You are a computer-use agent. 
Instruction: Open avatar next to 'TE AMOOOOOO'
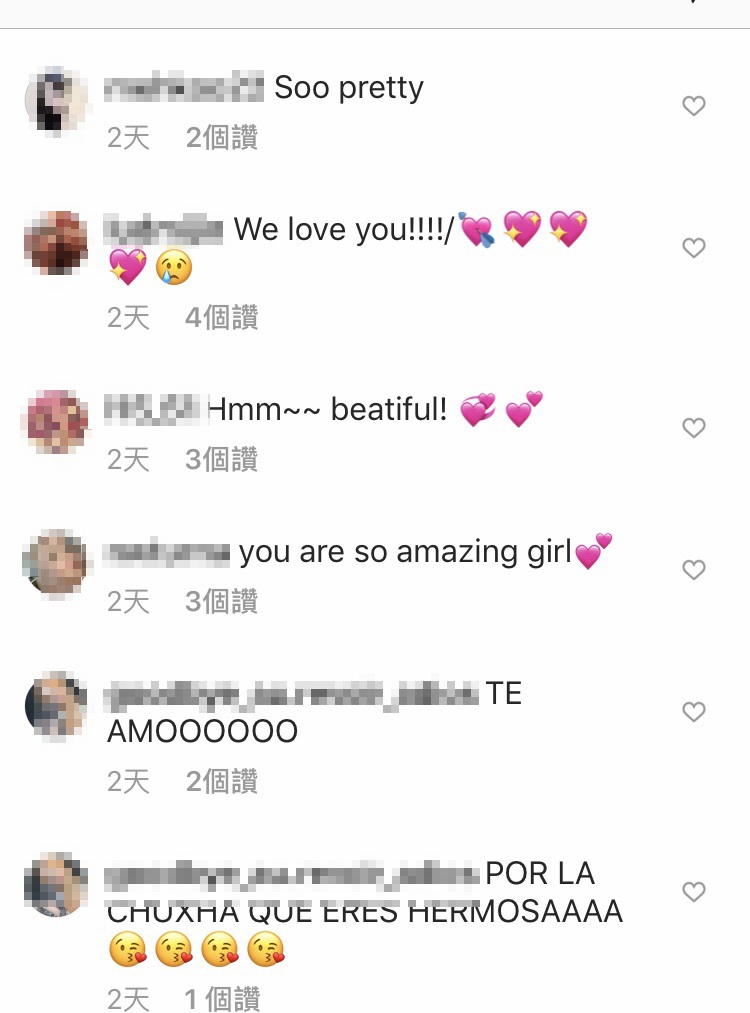[56, 706]
